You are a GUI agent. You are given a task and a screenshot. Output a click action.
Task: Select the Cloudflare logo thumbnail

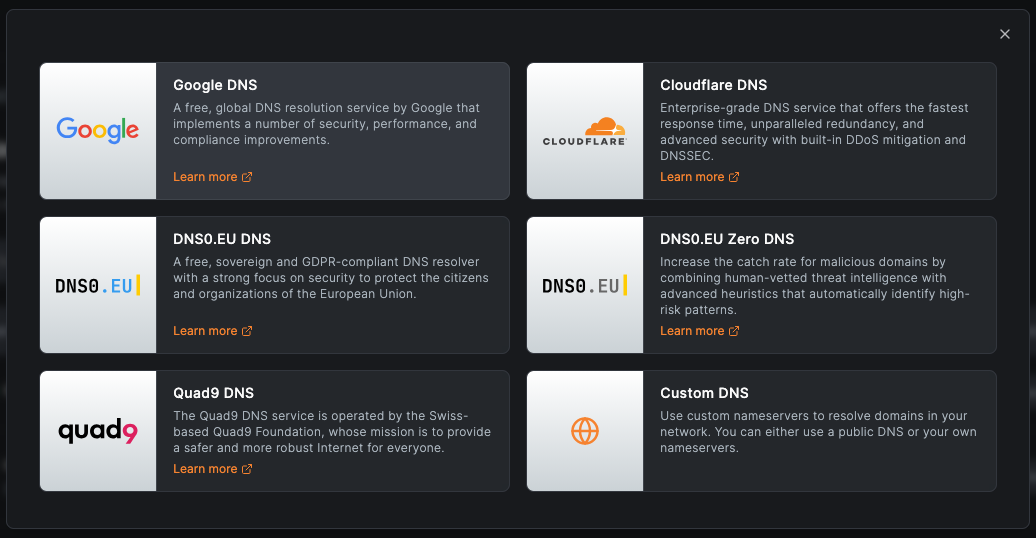click(x=585, y=131)
